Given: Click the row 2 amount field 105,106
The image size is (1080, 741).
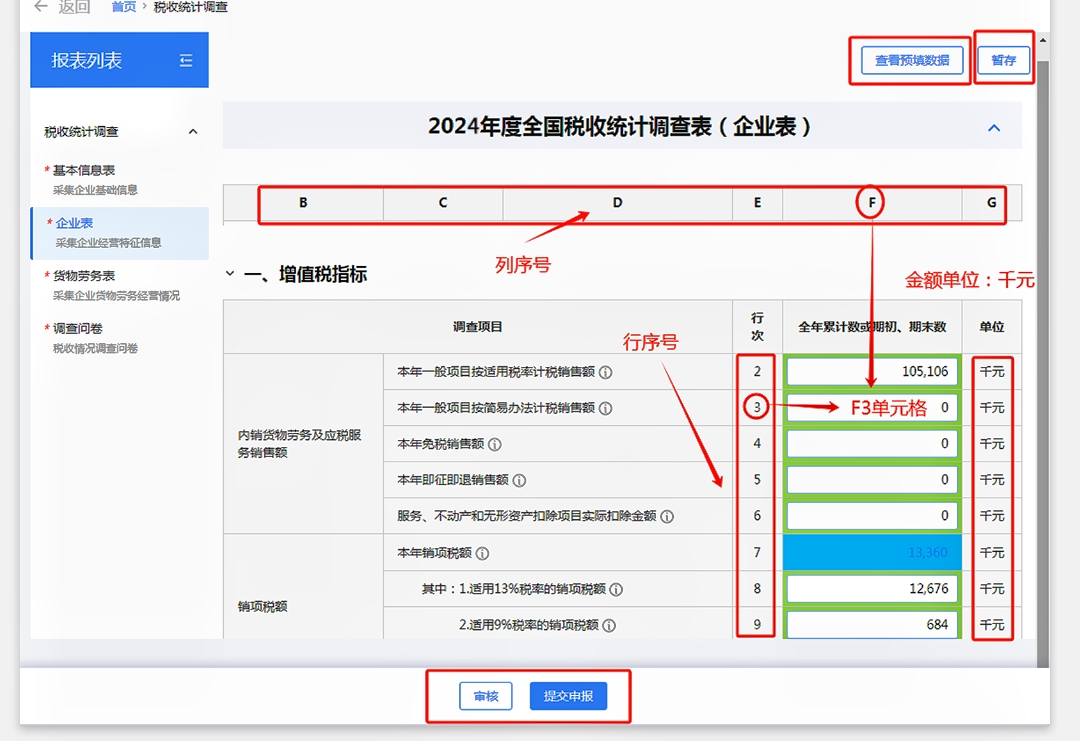Looking at the screenshot, I should [872, 372].
